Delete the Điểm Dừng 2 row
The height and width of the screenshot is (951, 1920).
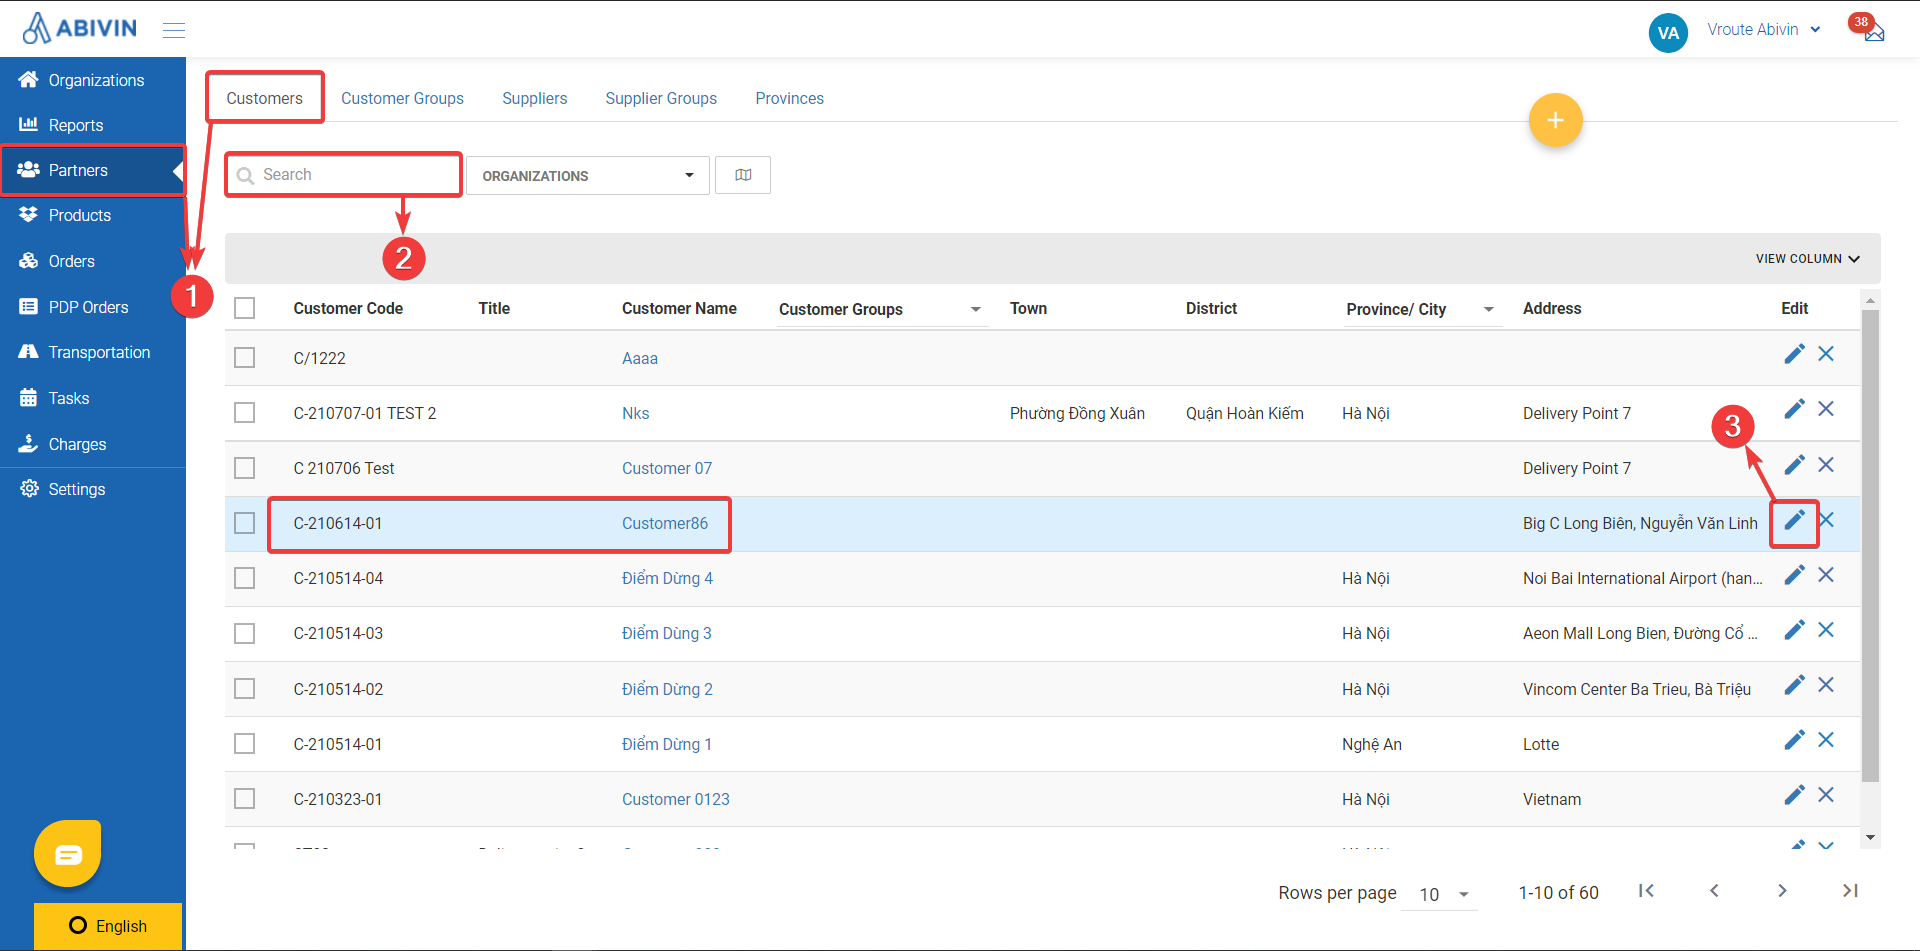1826,685
